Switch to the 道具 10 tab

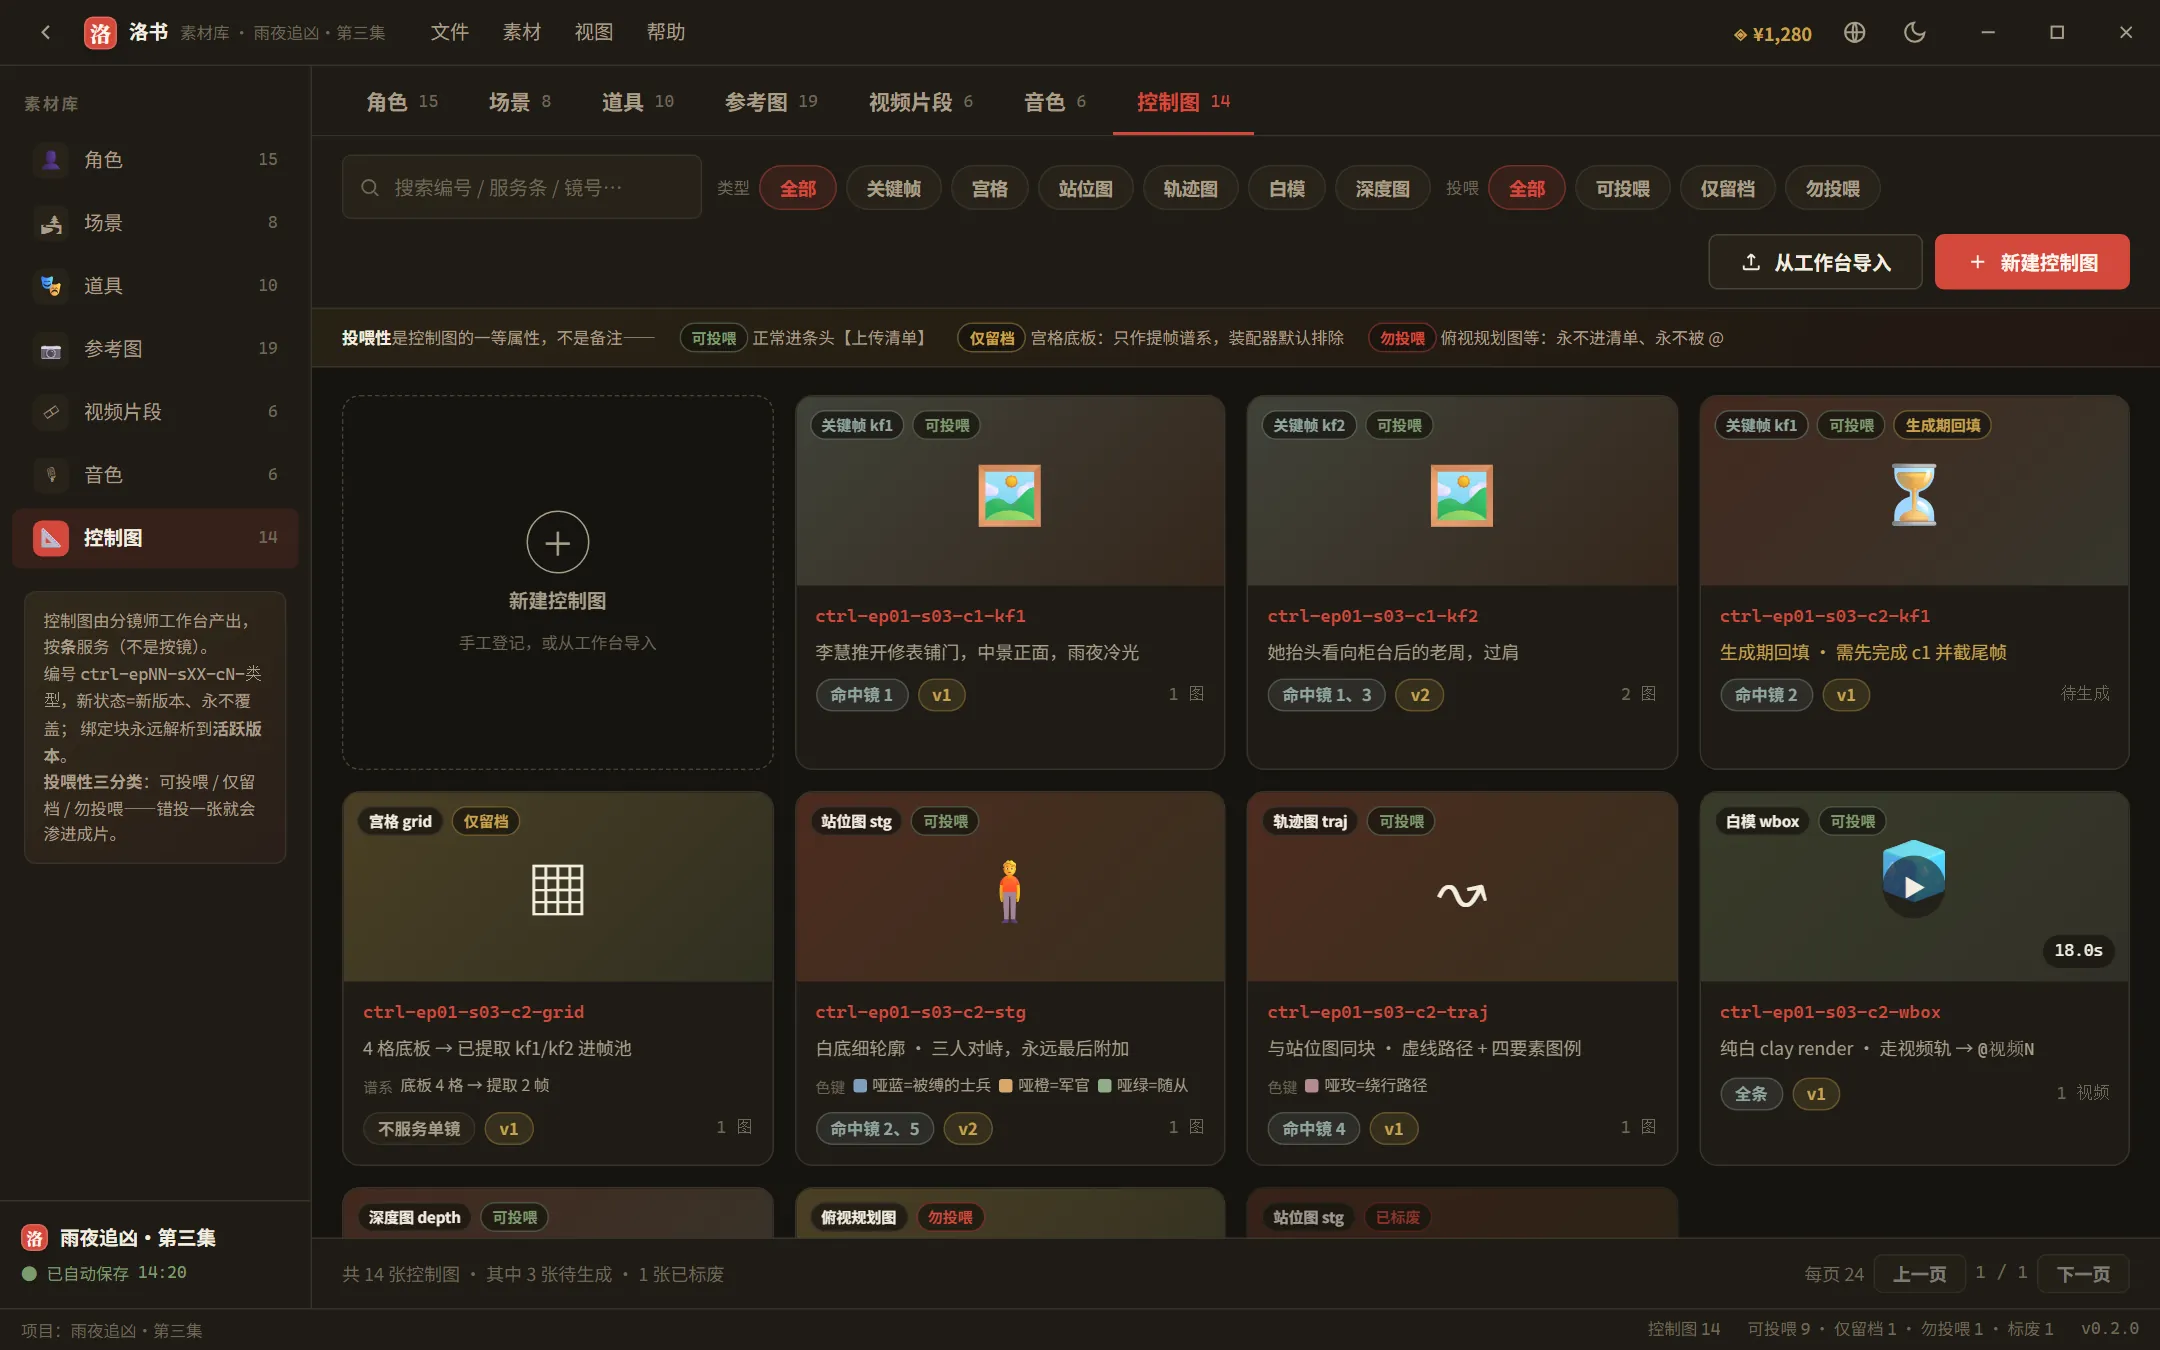637,101
